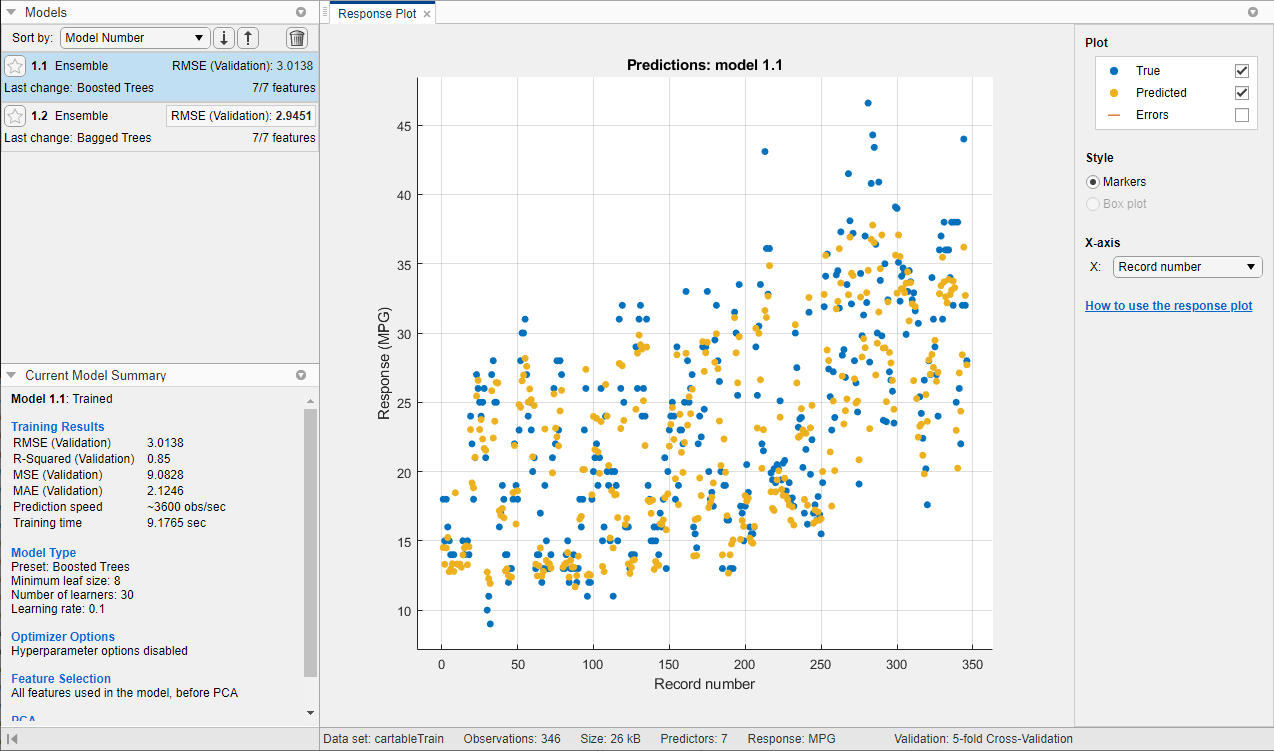Uncheck the Predicted checkbox
This screenshot has height=751, width=1274.
pyautogui.click(x=1241, y=92)
